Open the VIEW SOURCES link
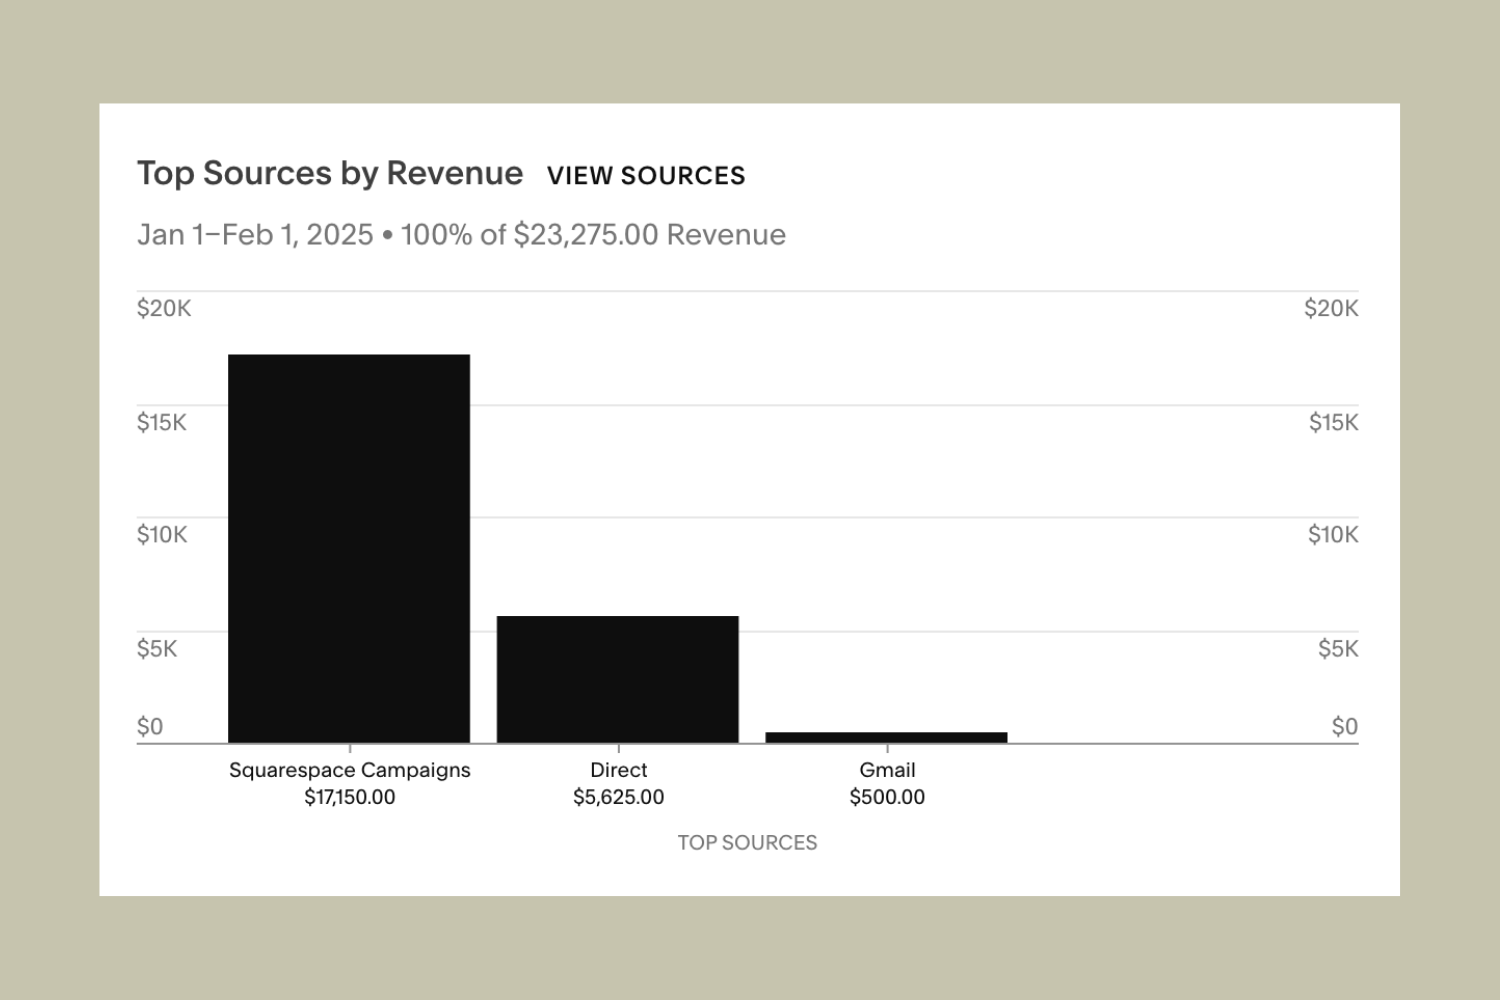 click(646, 175)
